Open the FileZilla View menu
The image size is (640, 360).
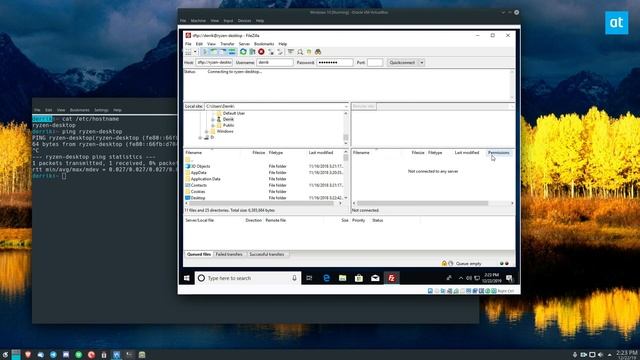(211, 44)
